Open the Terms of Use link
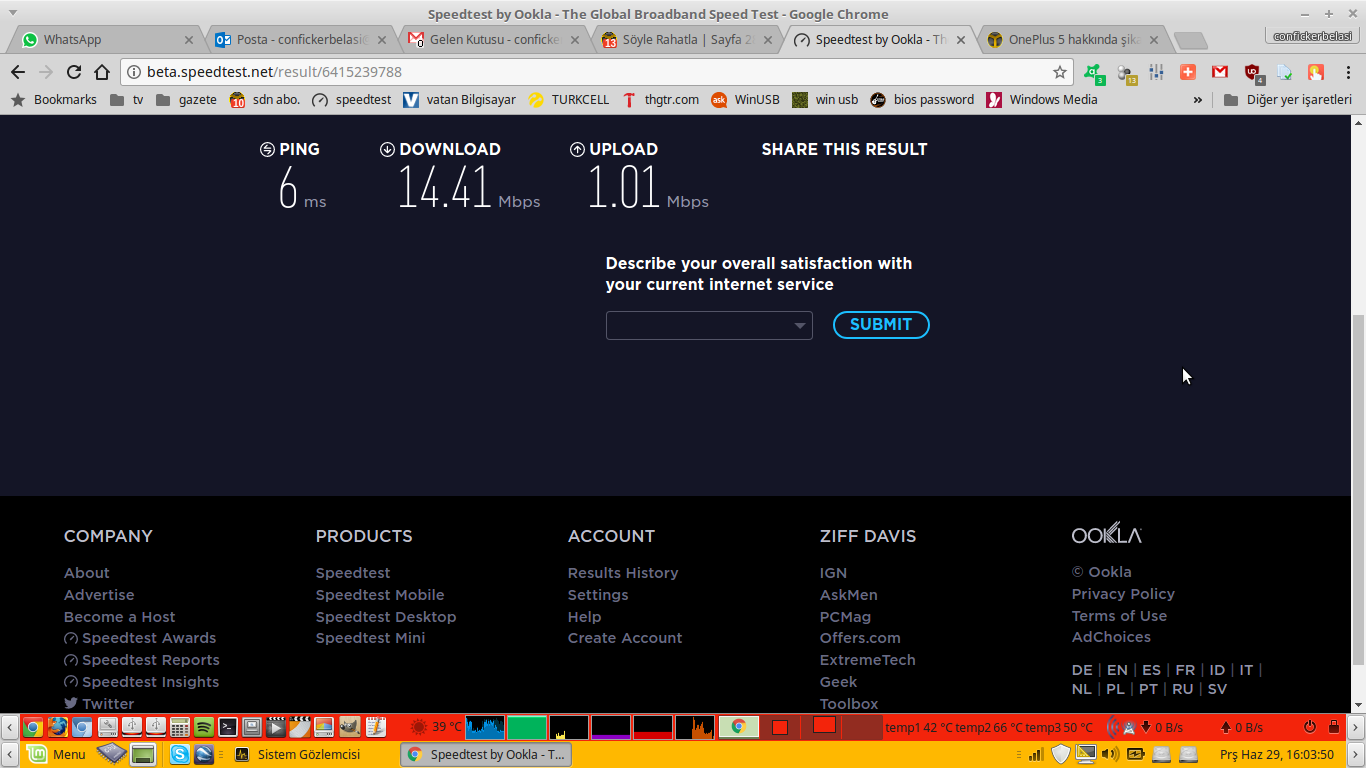 [1119, 616]
